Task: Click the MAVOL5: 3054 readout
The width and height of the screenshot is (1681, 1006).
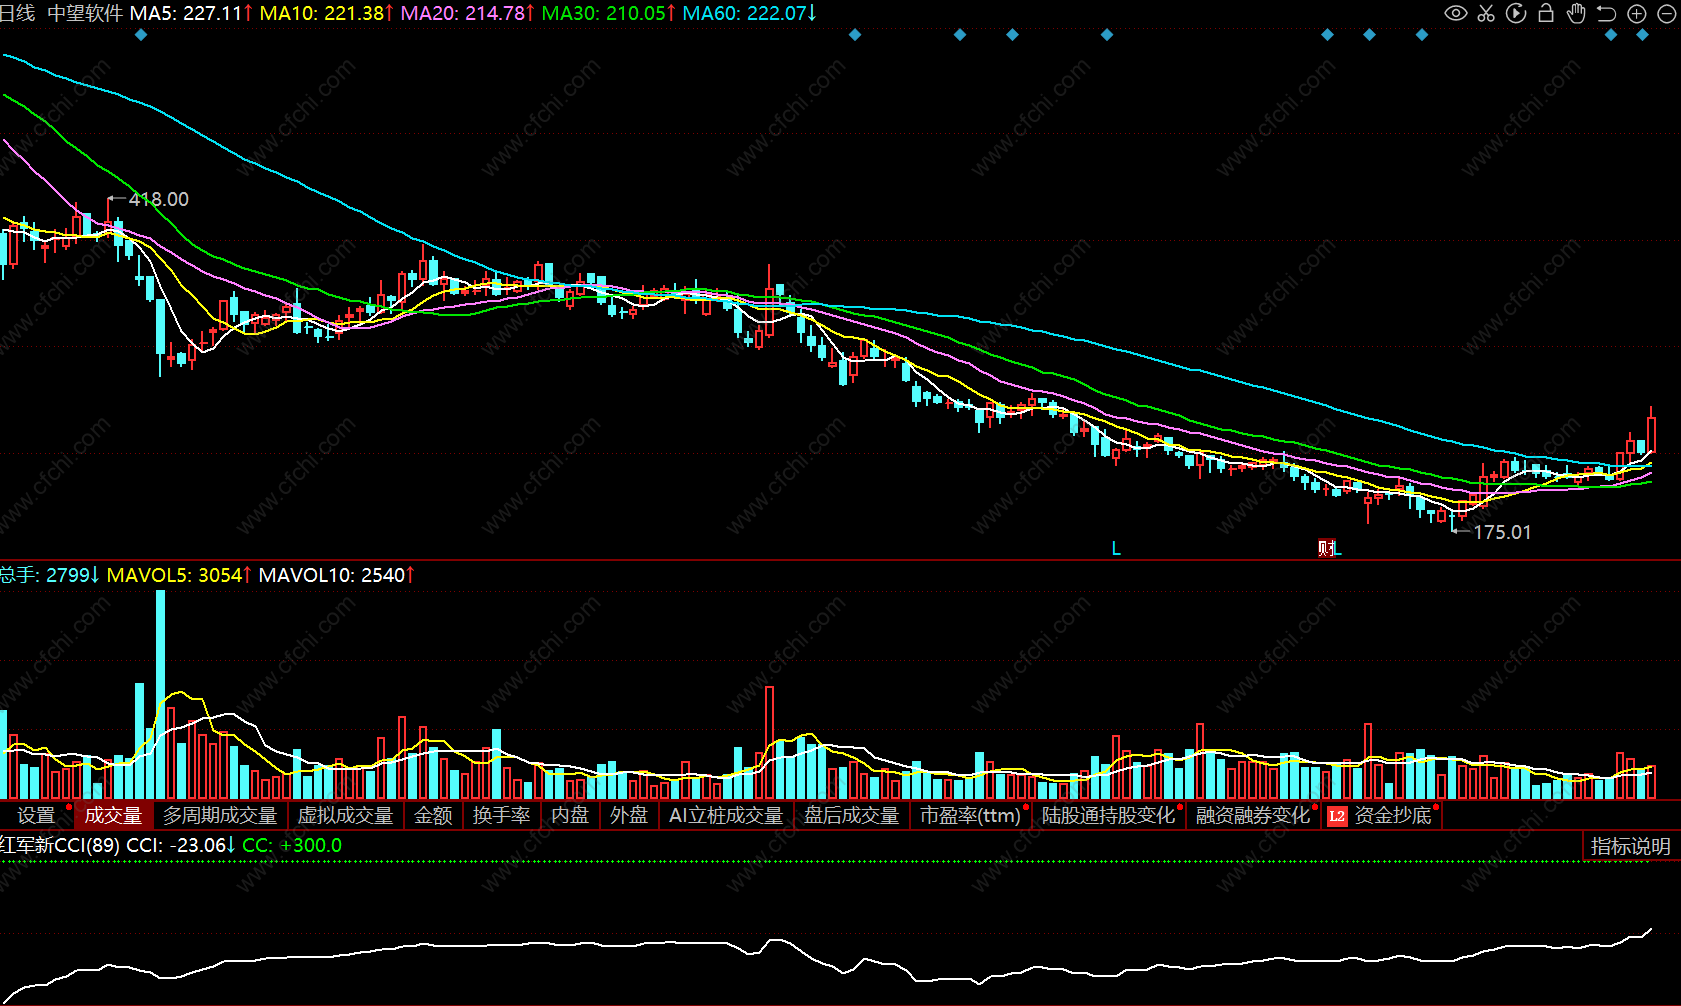Action: point(179,575)
